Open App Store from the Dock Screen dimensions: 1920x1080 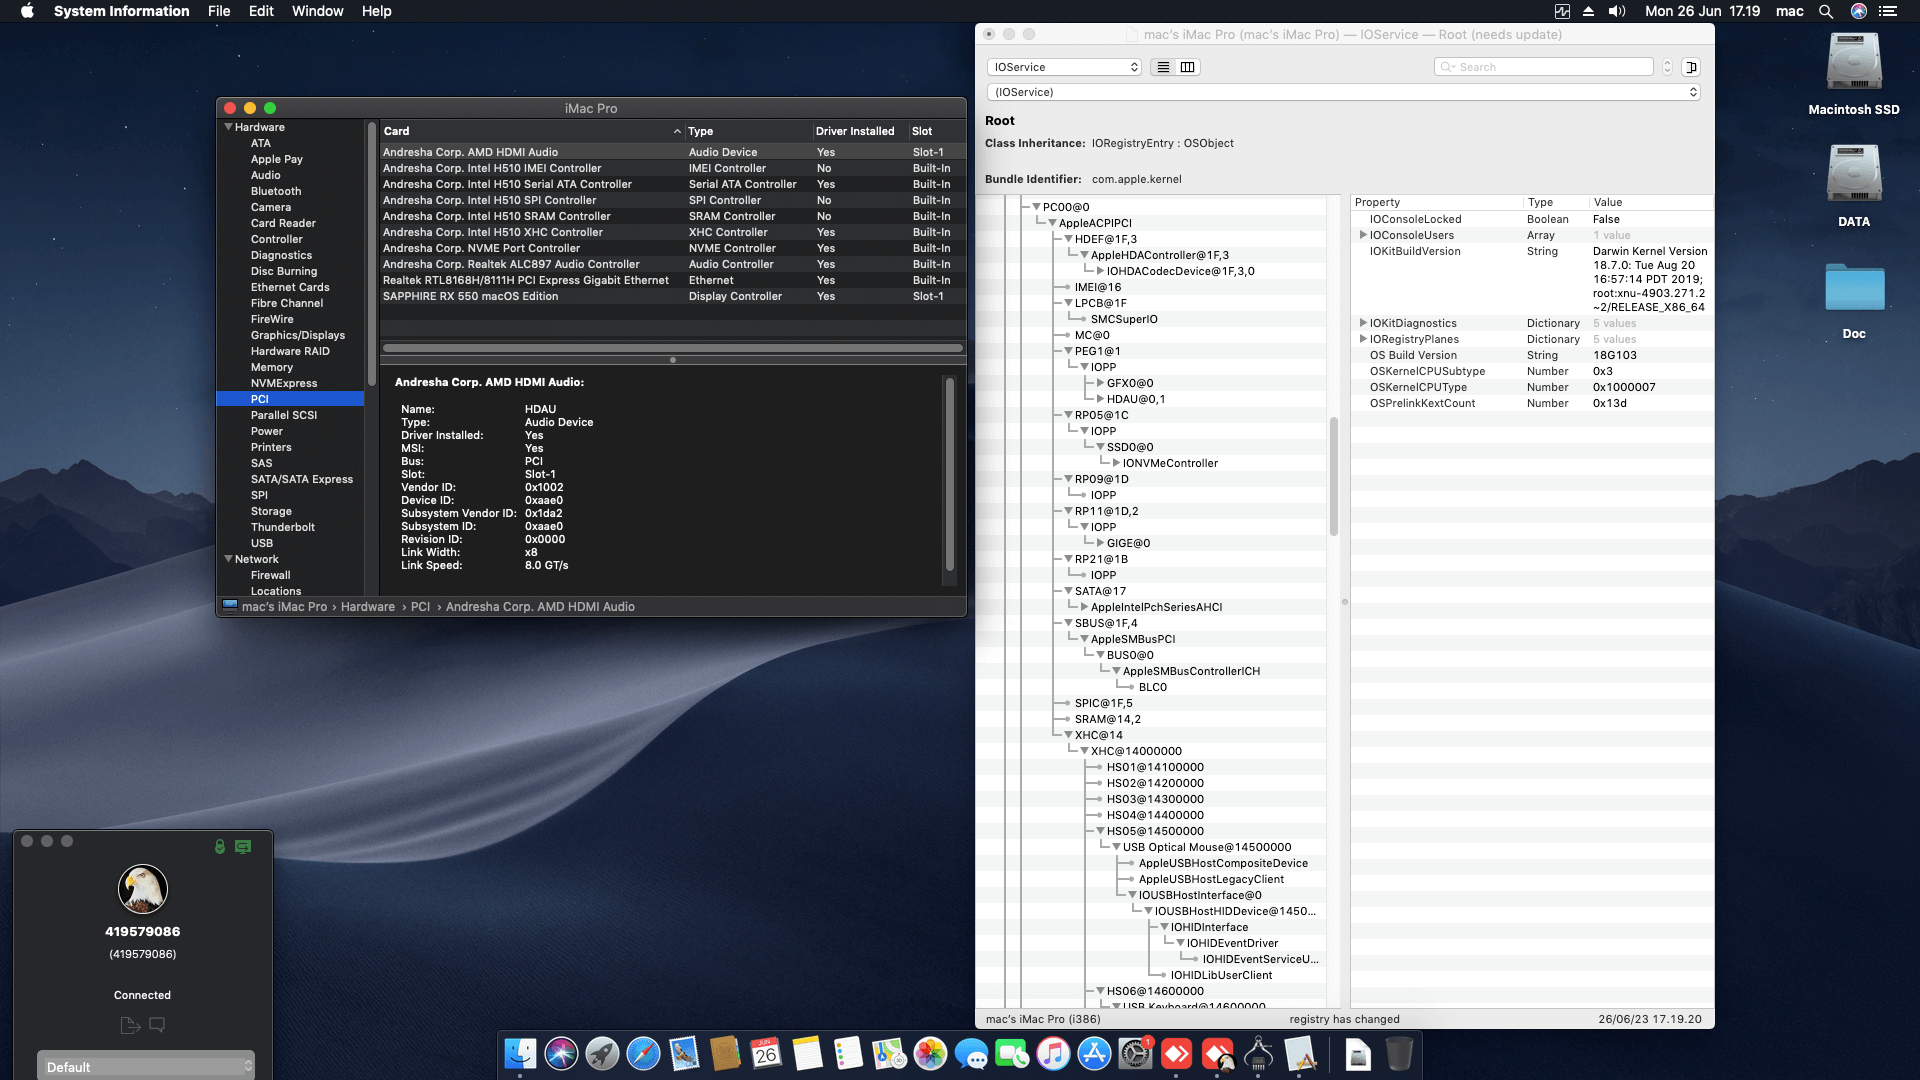point(1094,1053)
